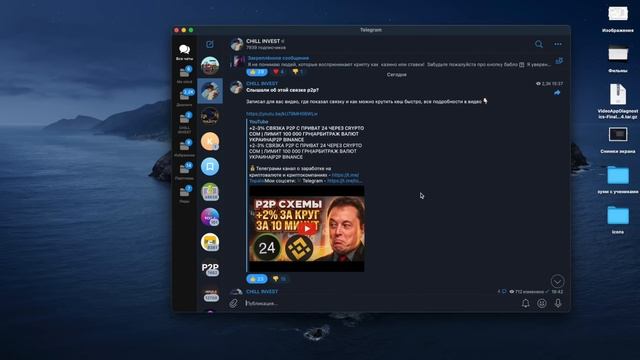Click the 'YouTube' preview source label
Image resolution: width=640 pixels, height=360 pixels.
259,122
